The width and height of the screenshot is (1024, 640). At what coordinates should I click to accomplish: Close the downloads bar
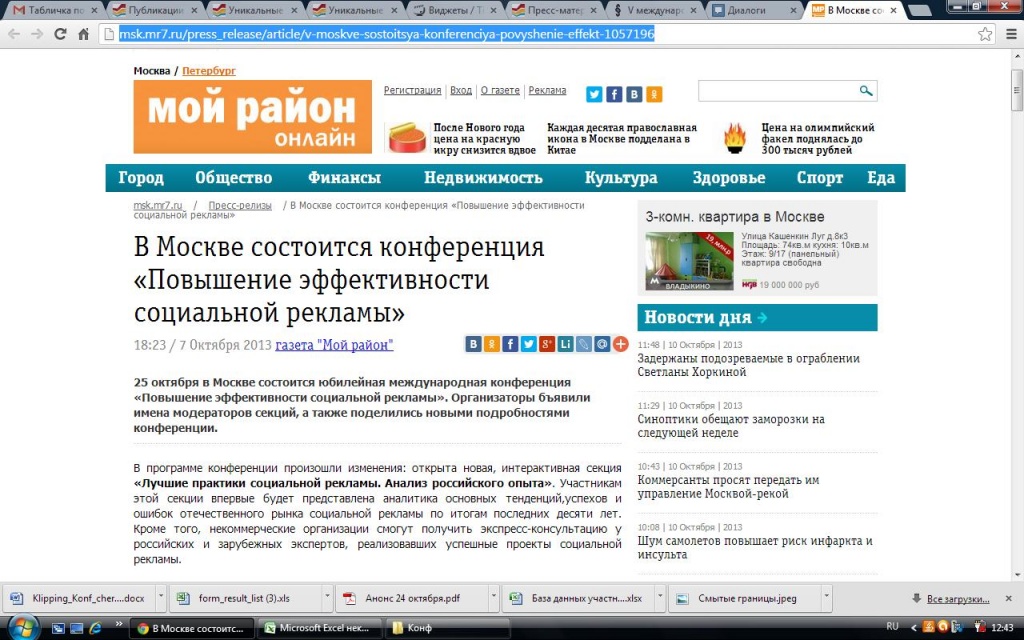point(1008,598)
